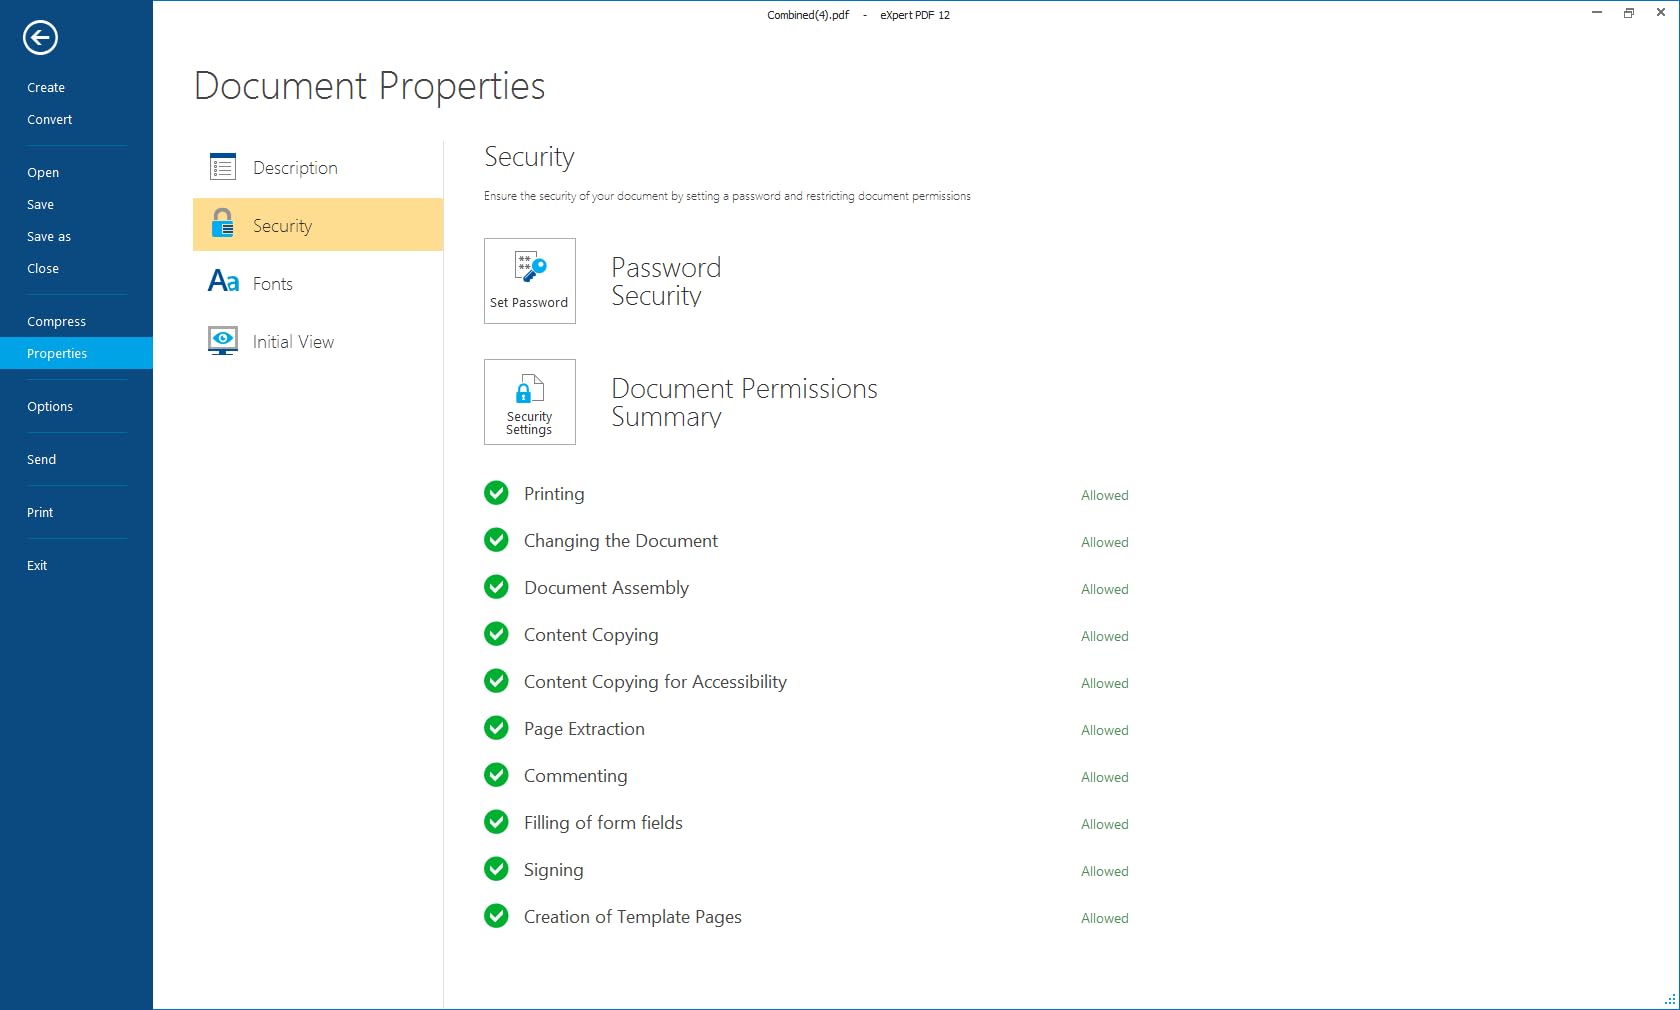Select Convert in the left menu

point(50,120)
